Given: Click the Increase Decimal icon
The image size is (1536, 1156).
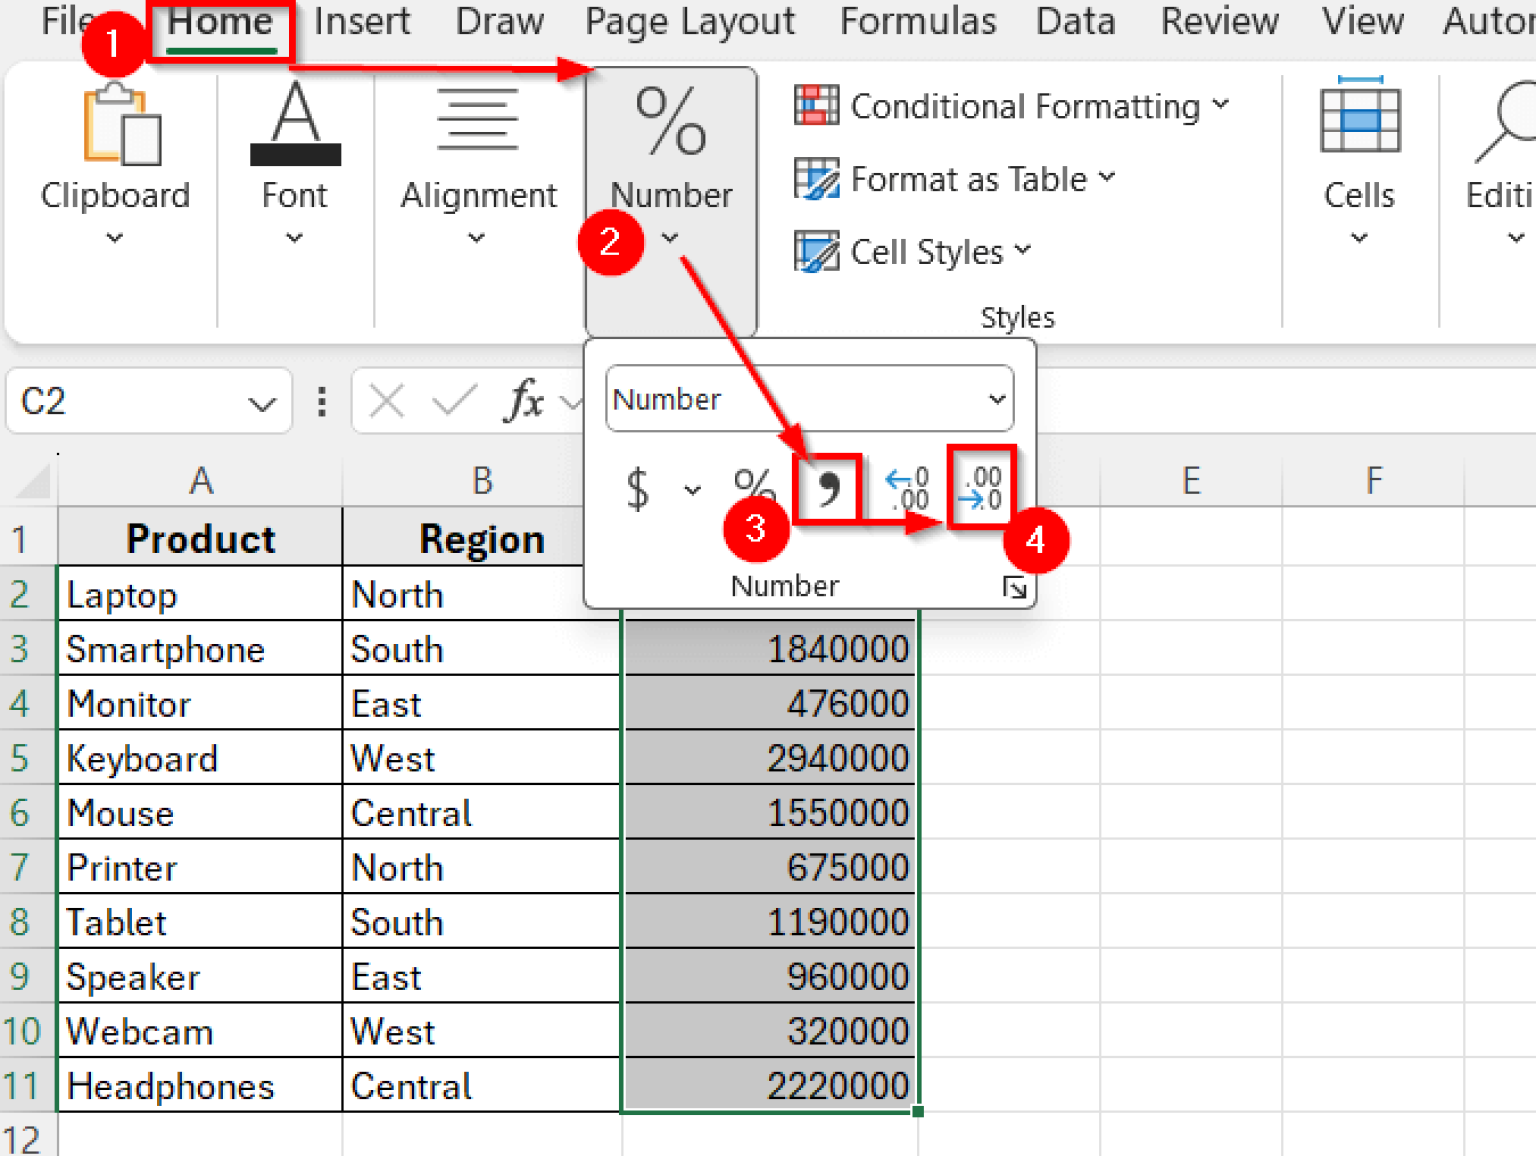Looking at the screenshot, I should [908, 489].
